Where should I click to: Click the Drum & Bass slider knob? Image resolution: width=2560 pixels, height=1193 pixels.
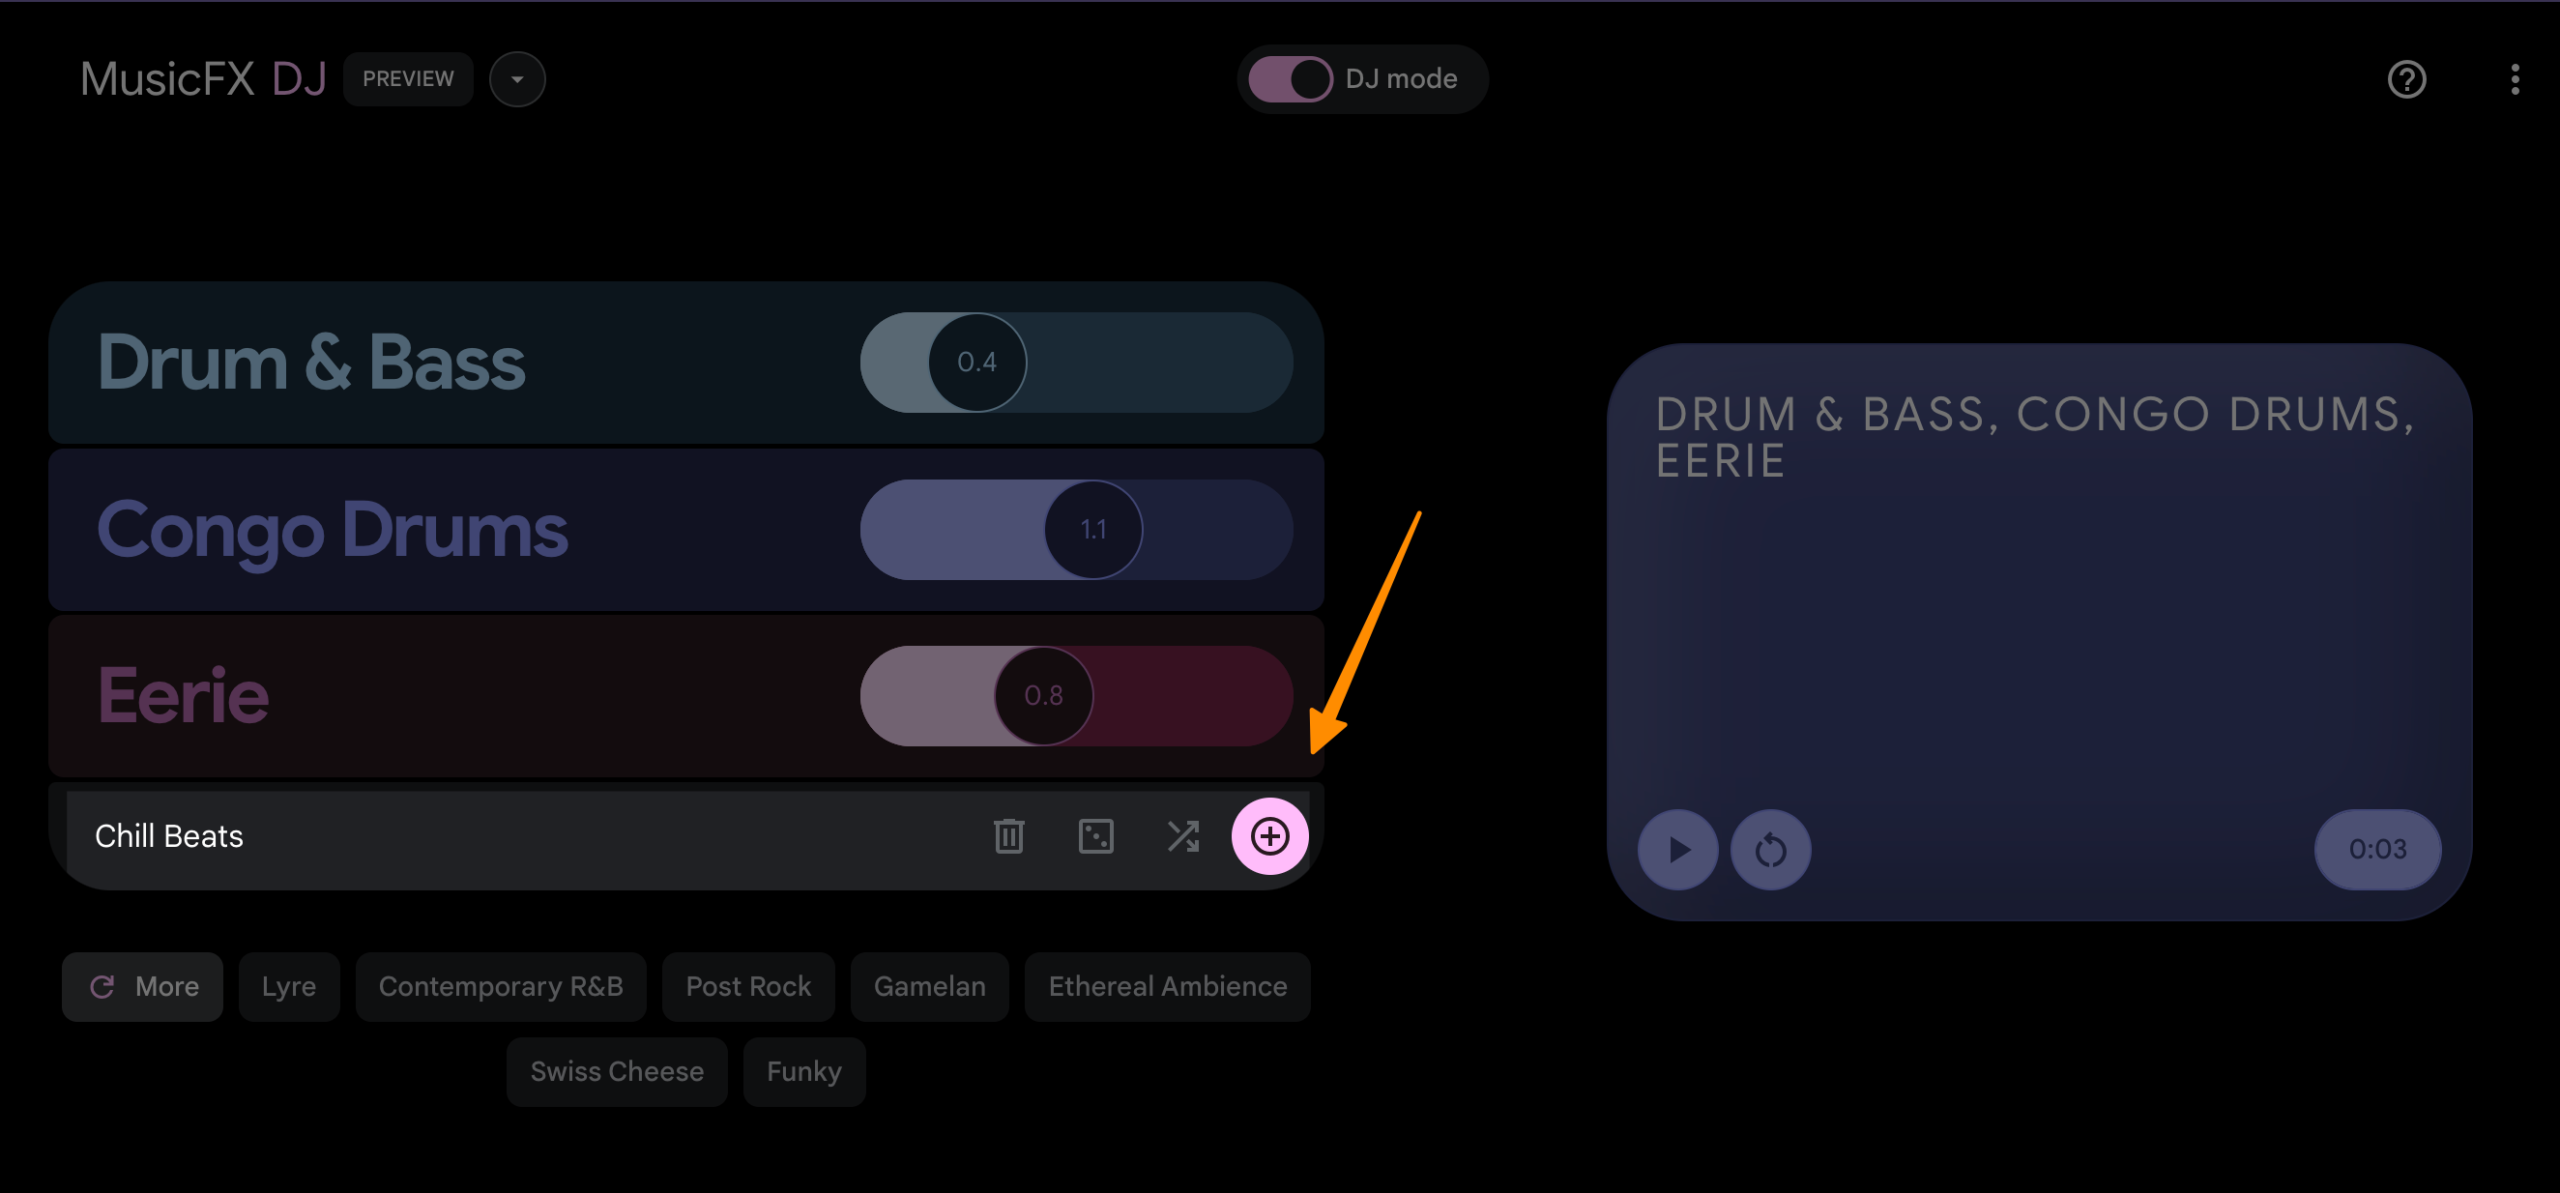coord(977,362)
